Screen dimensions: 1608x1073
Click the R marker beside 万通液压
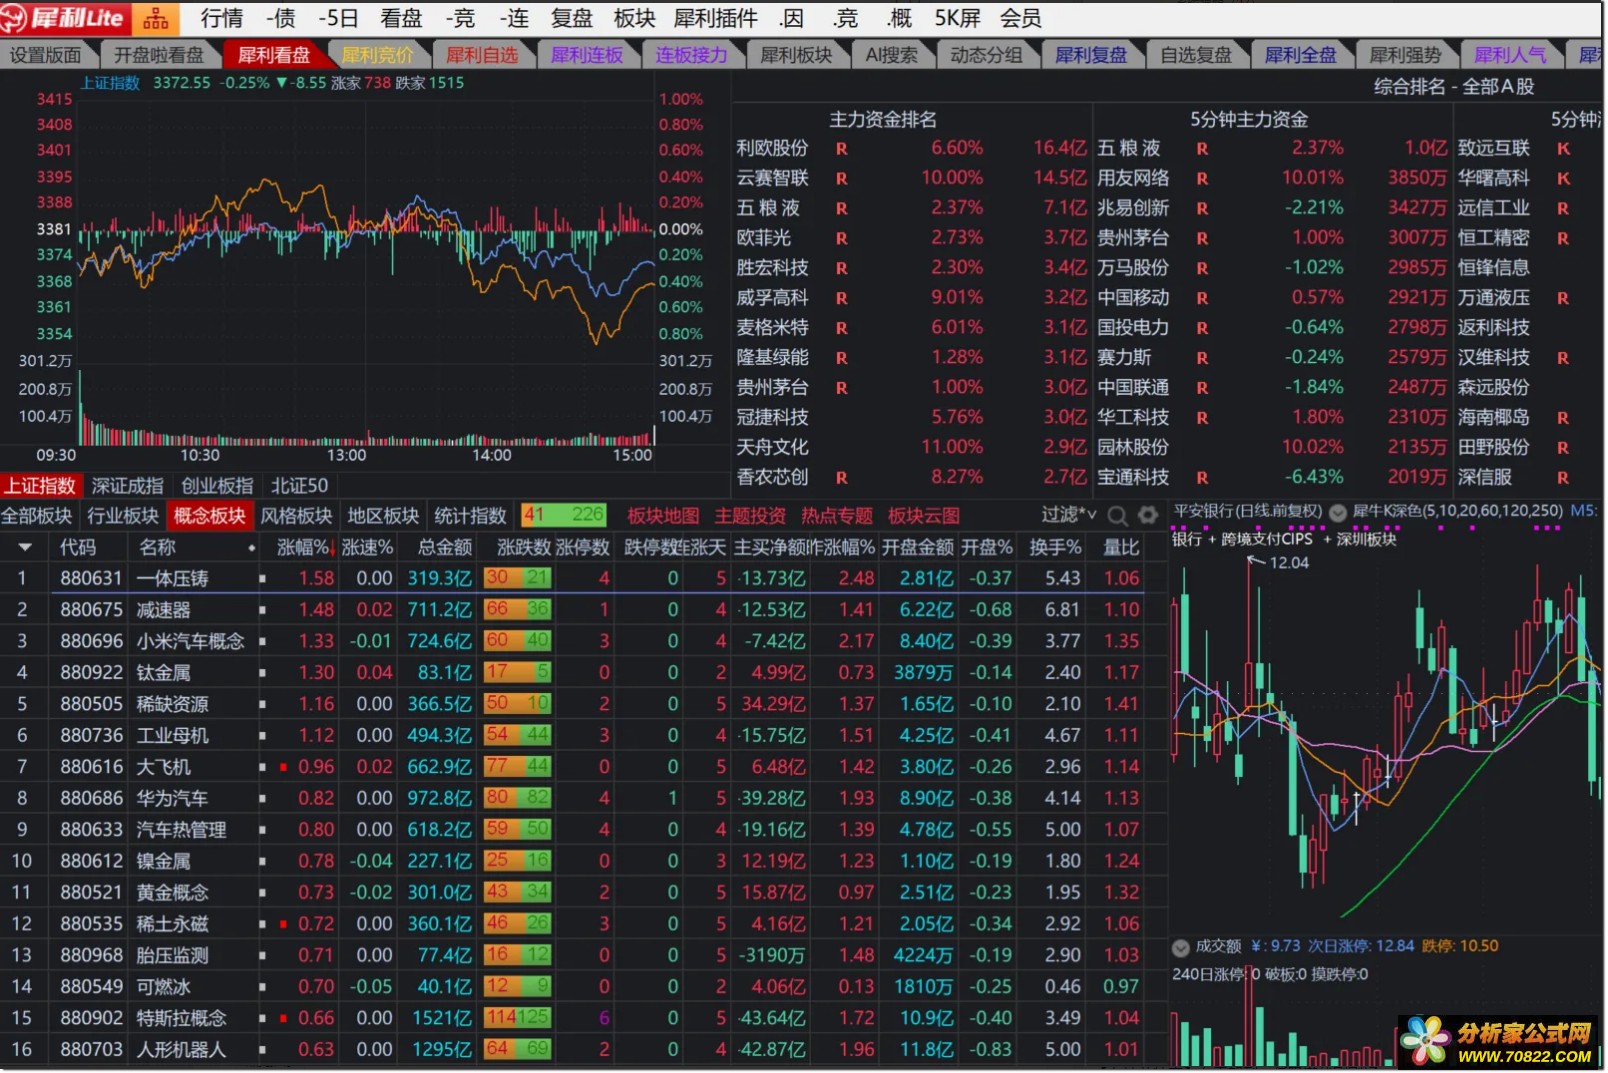(1563, 298)
